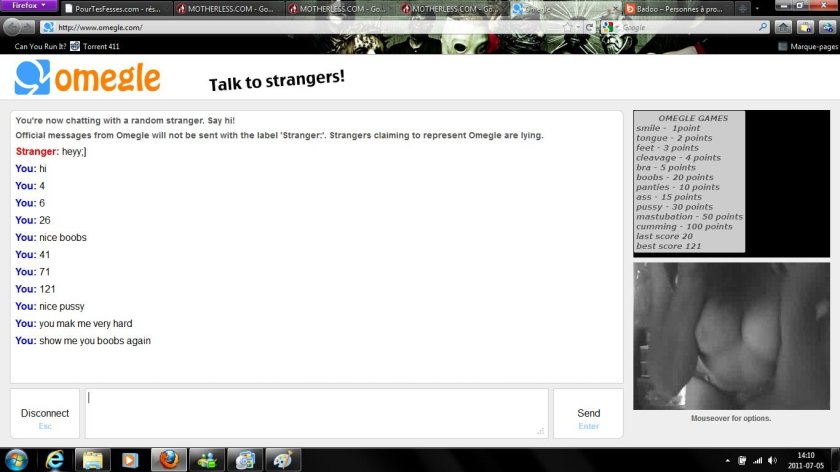Click the bookmark star in the address bar
The image size is (840, 472).
pos(567,27)
